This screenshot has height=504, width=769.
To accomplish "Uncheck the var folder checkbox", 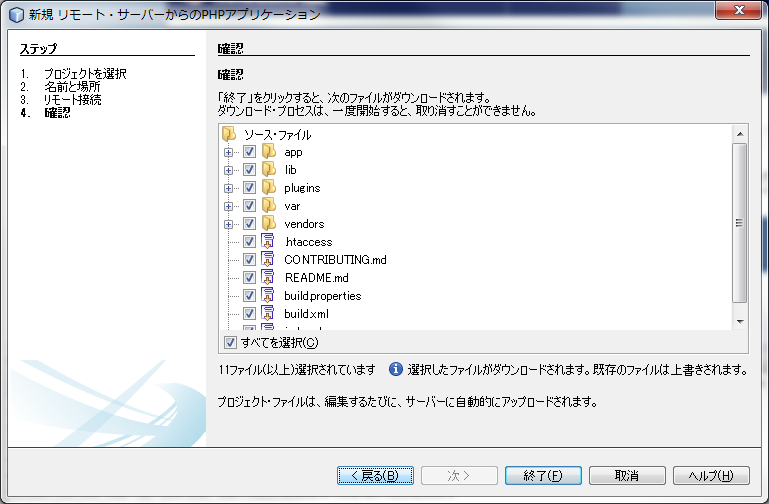I will coord(249,205).
